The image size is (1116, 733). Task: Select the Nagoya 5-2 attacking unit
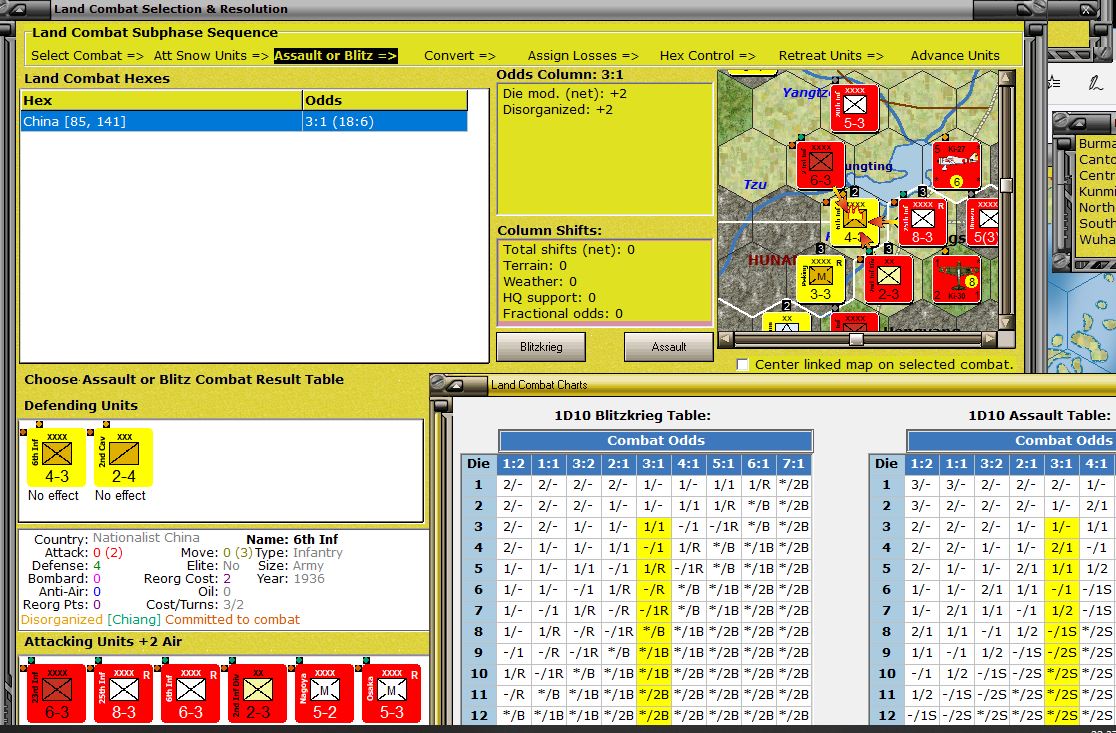[325, 694]
